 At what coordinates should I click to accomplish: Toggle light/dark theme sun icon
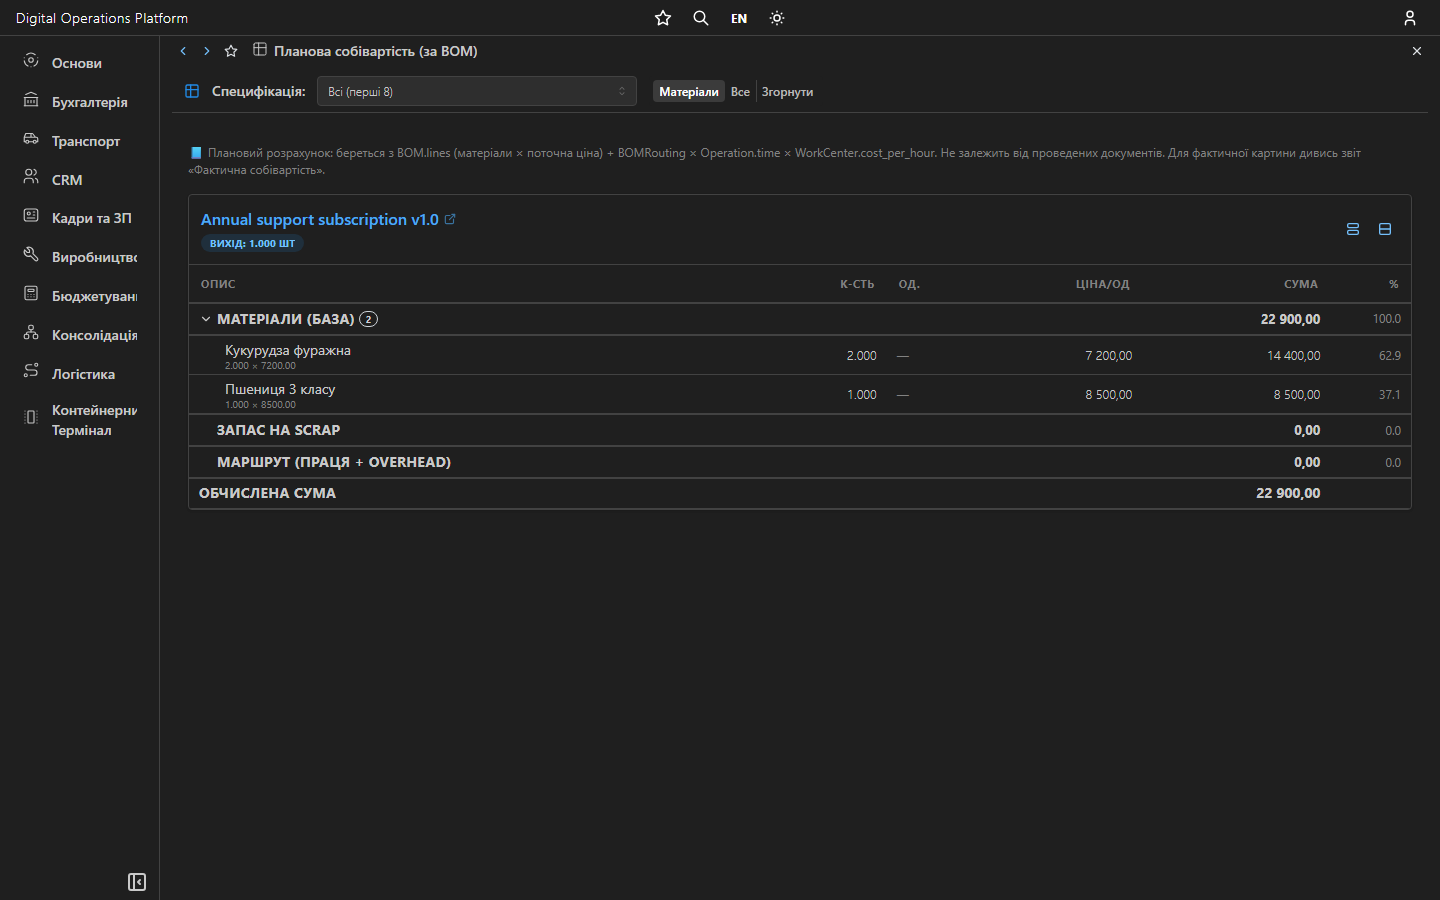pyautogui.click(x=777, y=18)
